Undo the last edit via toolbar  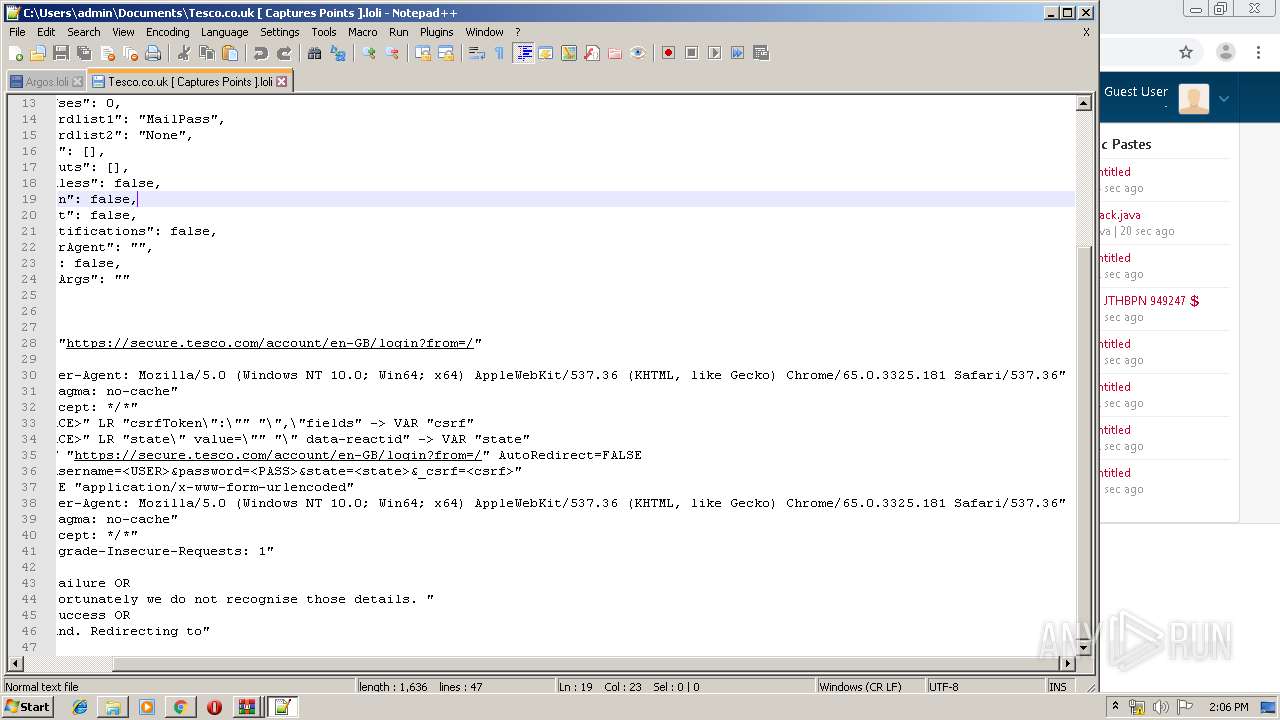click(x=261, y=53)
